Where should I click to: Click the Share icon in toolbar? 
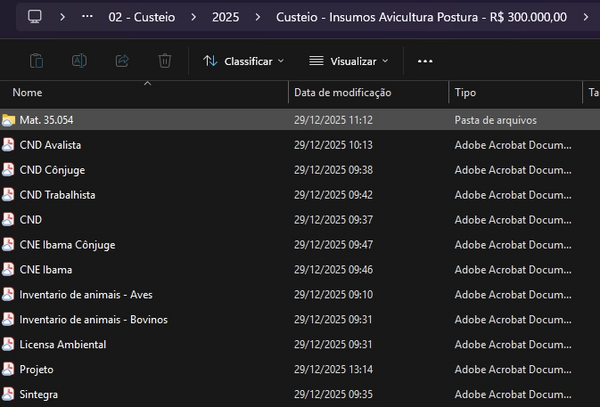click(x=122, y=61)
